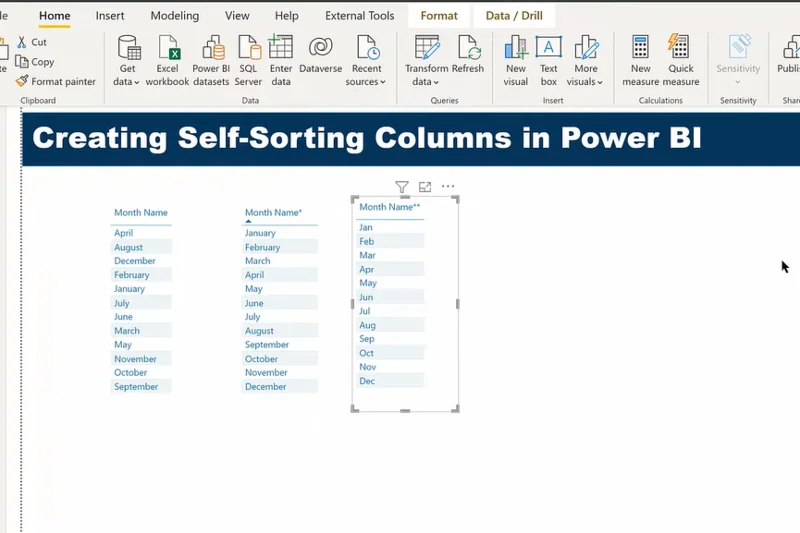Insert a New visual
The width and height of the screenshot is (800, 533).
pyautogui.click(x=516, y=61)
